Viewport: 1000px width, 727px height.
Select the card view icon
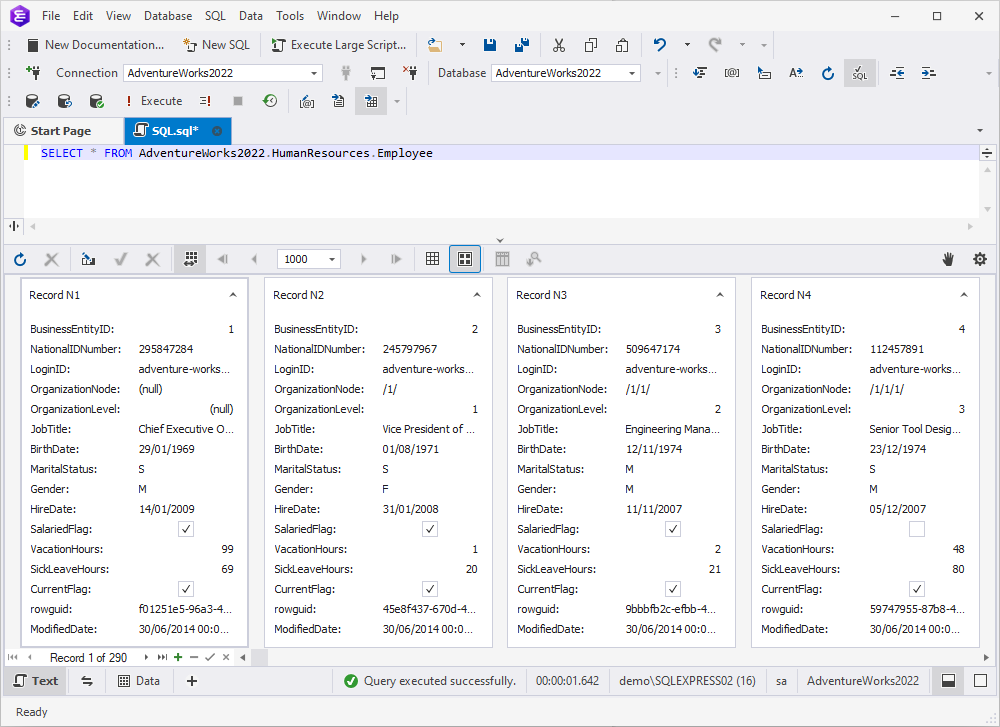465,259
